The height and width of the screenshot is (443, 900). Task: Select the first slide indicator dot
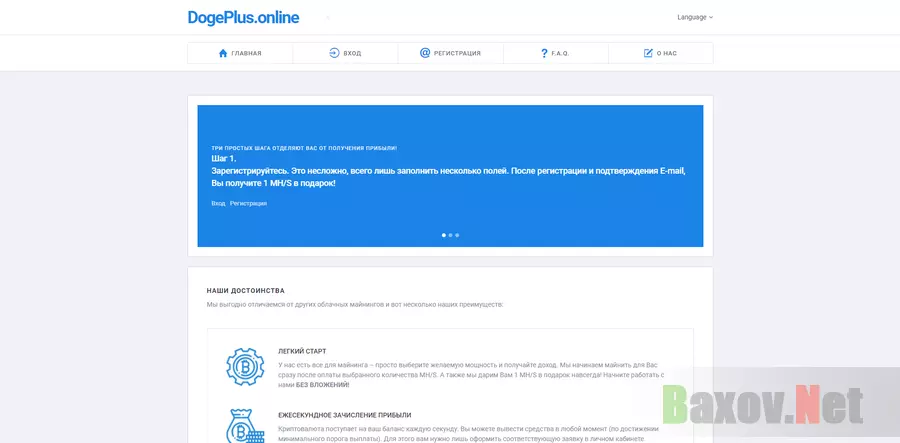[x=444, y=235]
